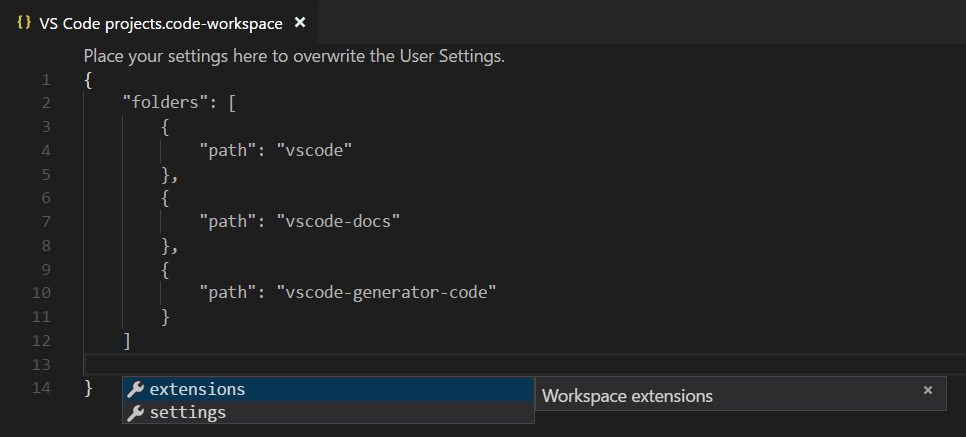Click the closing curly brace on line 14
966x437 pixels.
point(89,388)
